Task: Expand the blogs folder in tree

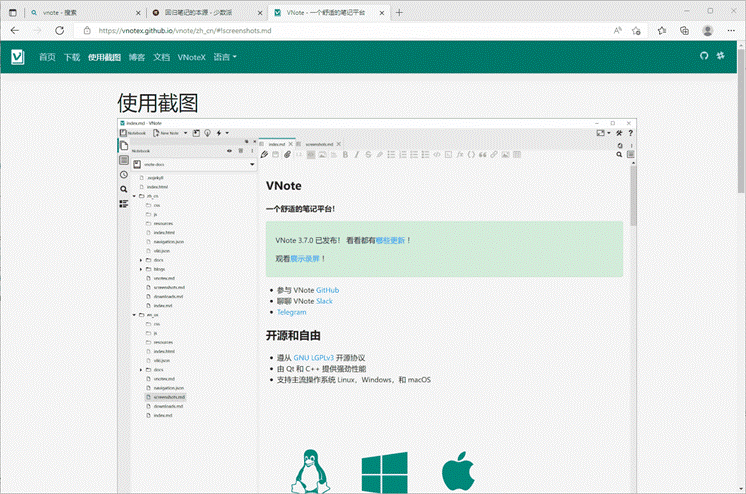Action: click(141, 269)
